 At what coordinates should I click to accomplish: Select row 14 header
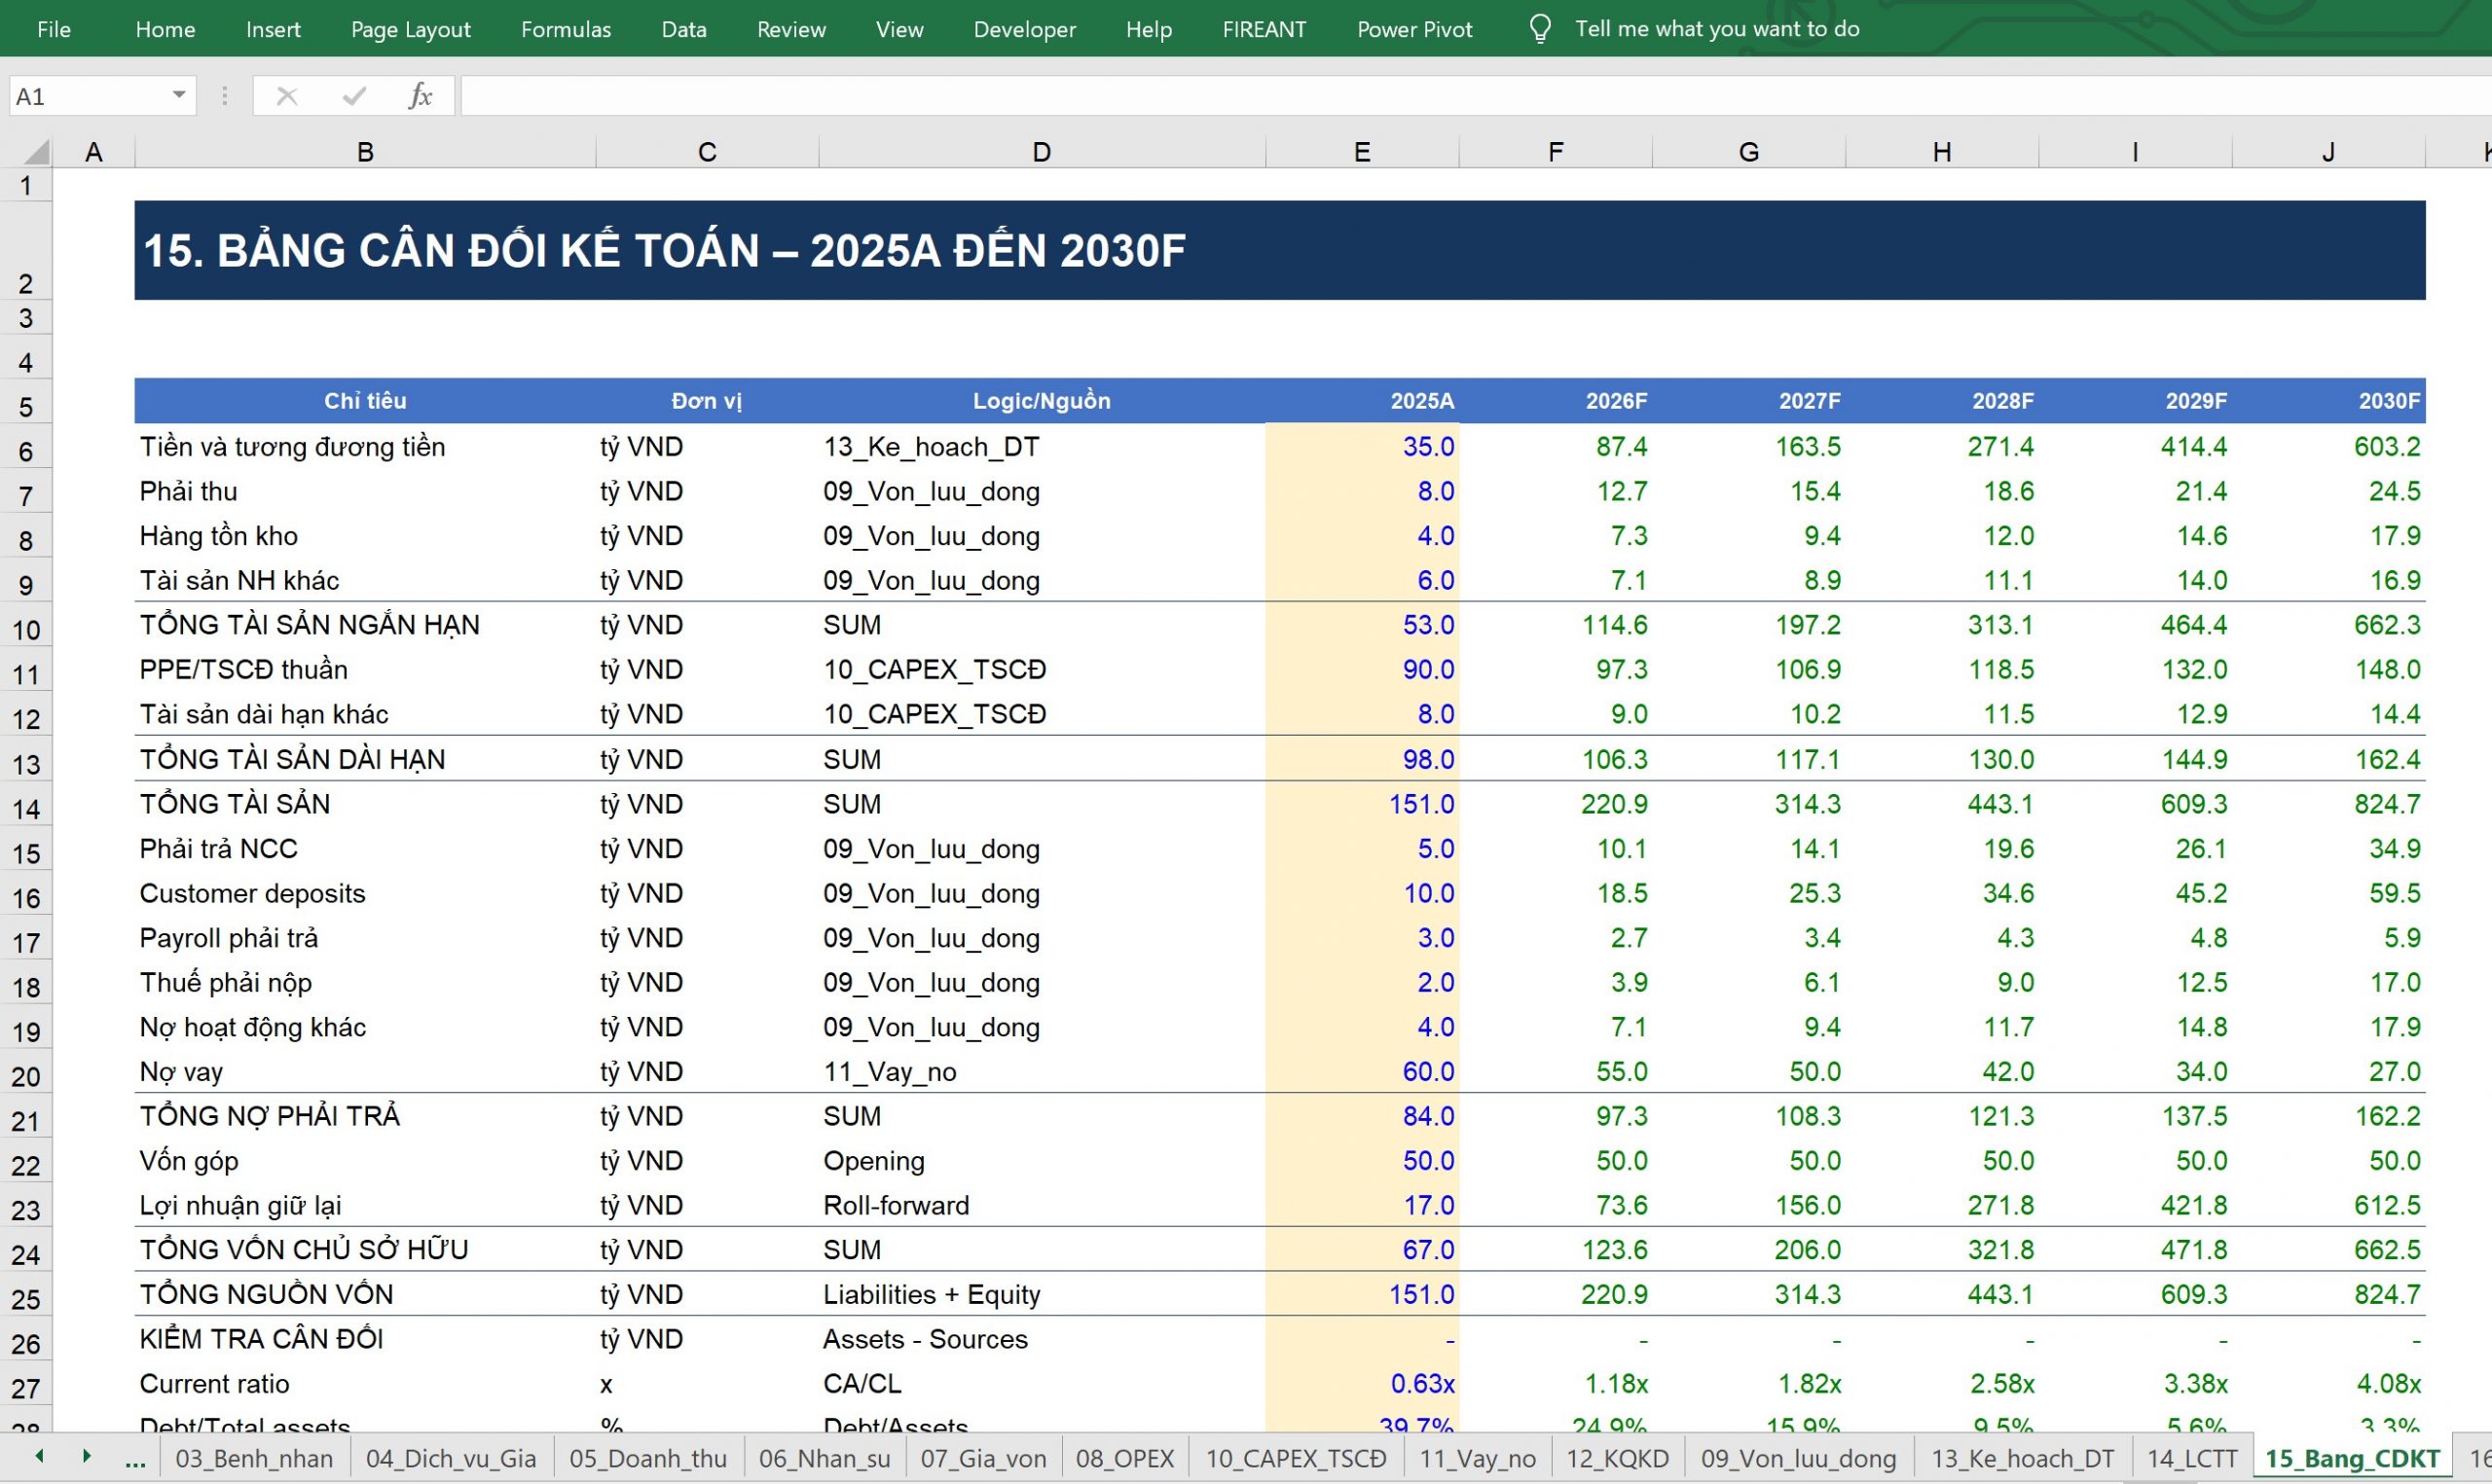tap(26, 808)
